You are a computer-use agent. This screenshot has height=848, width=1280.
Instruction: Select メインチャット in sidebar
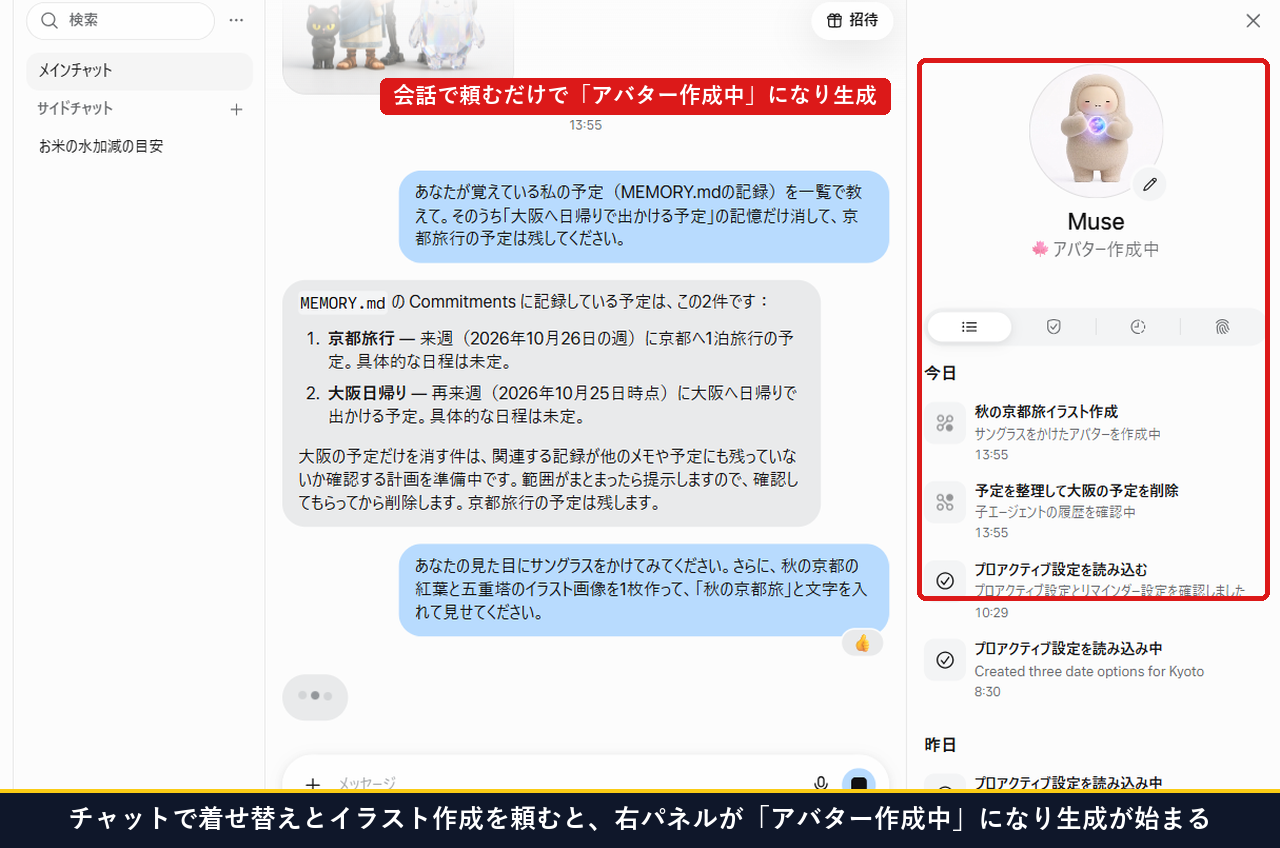click(139, 71)
